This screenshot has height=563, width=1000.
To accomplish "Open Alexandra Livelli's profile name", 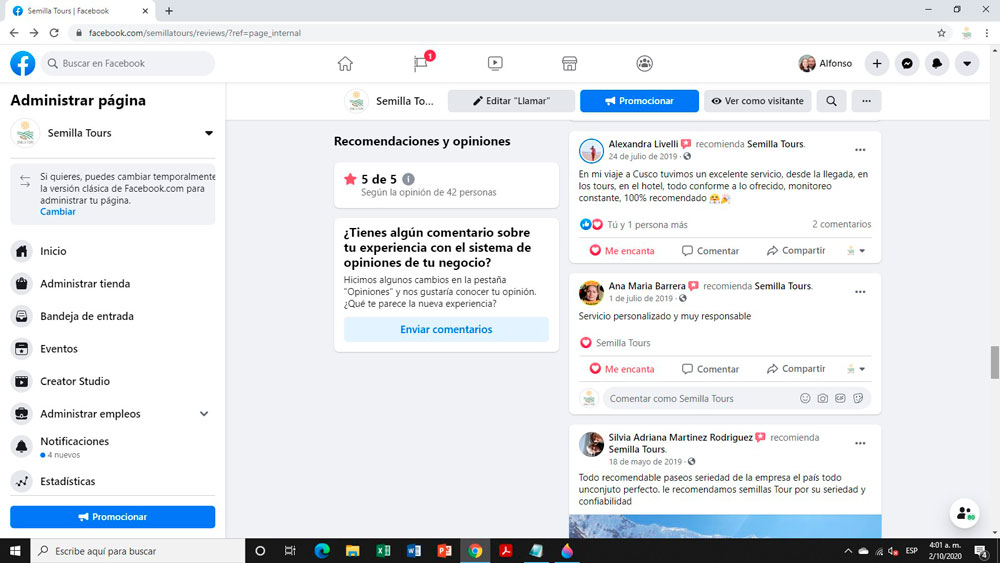I will pyautogui.click(x=643, y=144).
